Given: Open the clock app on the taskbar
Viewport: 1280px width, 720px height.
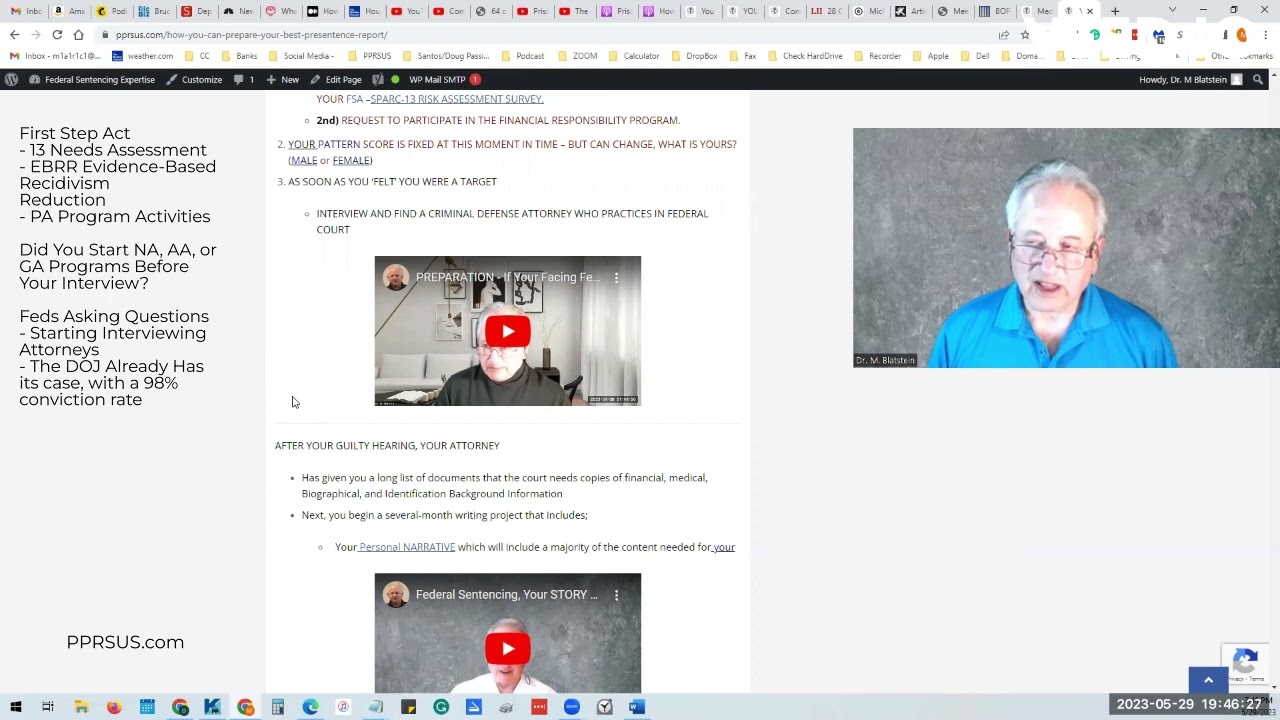Looking at the screenshot, I should click(604, 707).
